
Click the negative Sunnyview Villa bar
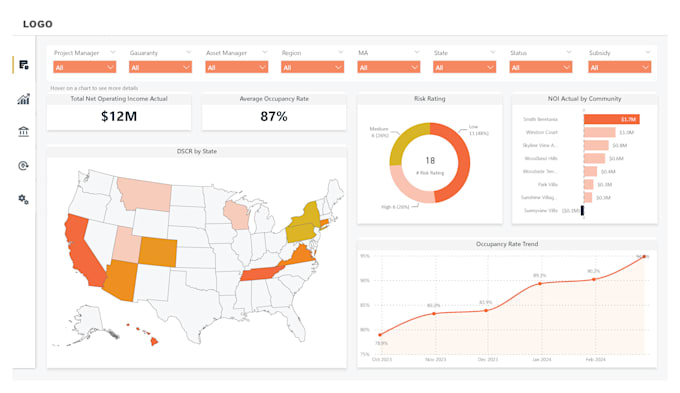tap(582, 210)
